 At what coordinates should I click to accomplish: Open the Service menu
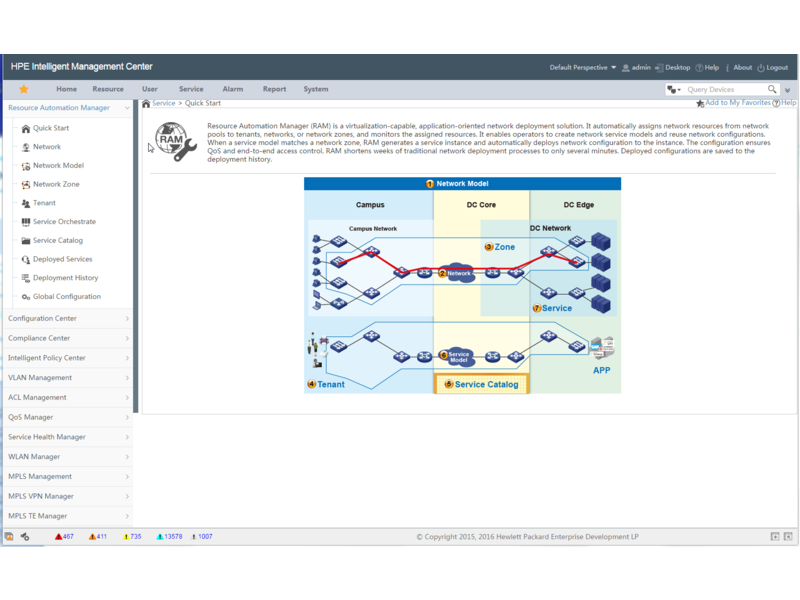pos(191,89)
